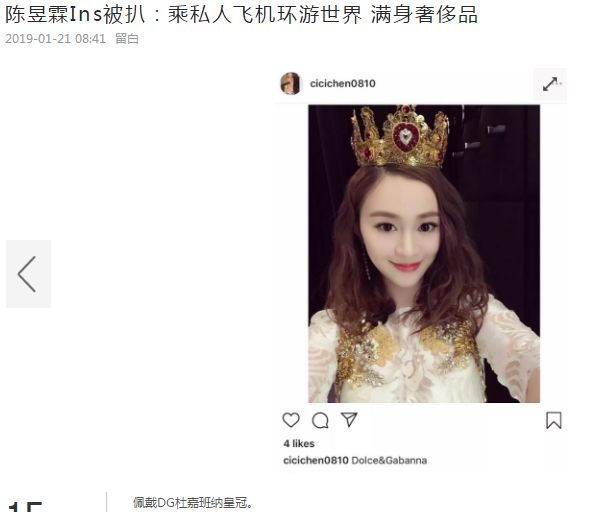Screen dimensions: 604x512
Task: Click the gold crown in the photo
Action: point(400,136)
